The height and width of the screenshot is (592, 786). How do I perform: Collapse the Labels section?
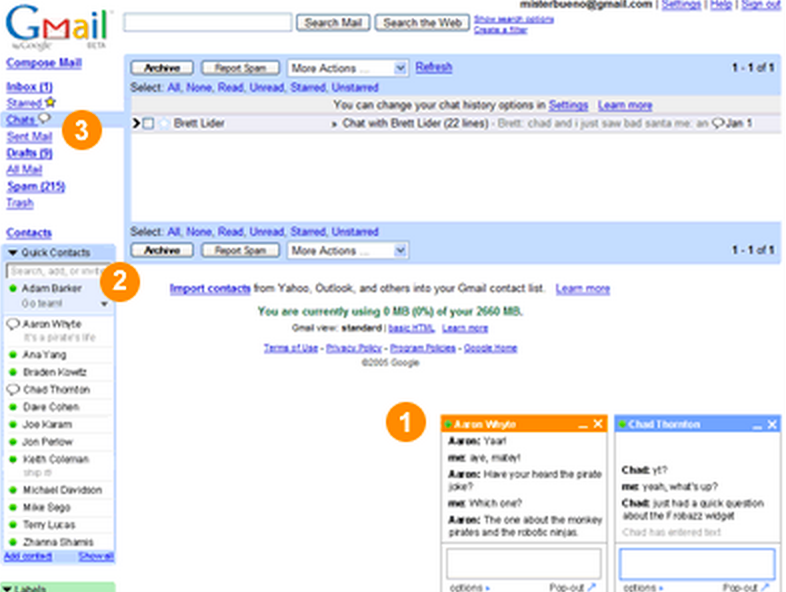[x=7, y=588]
